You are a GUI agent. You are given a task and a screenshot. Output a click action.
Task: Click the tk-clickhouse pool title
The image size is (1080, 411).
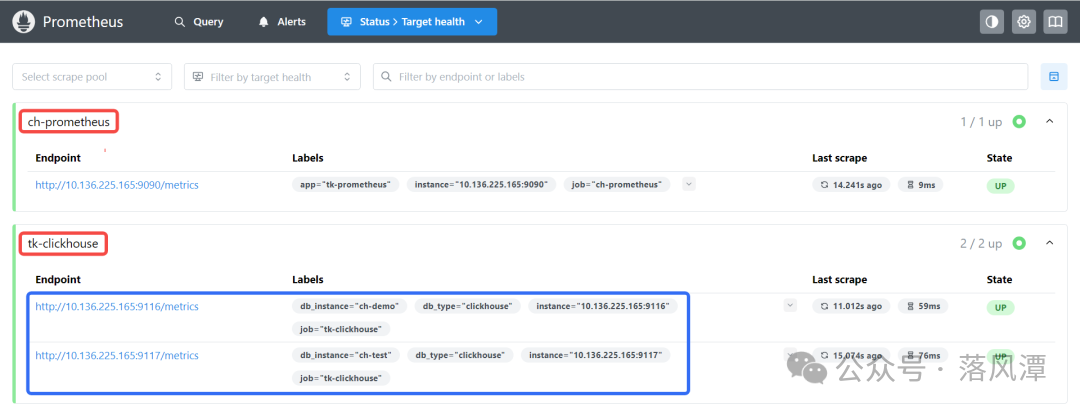[63, 243]
